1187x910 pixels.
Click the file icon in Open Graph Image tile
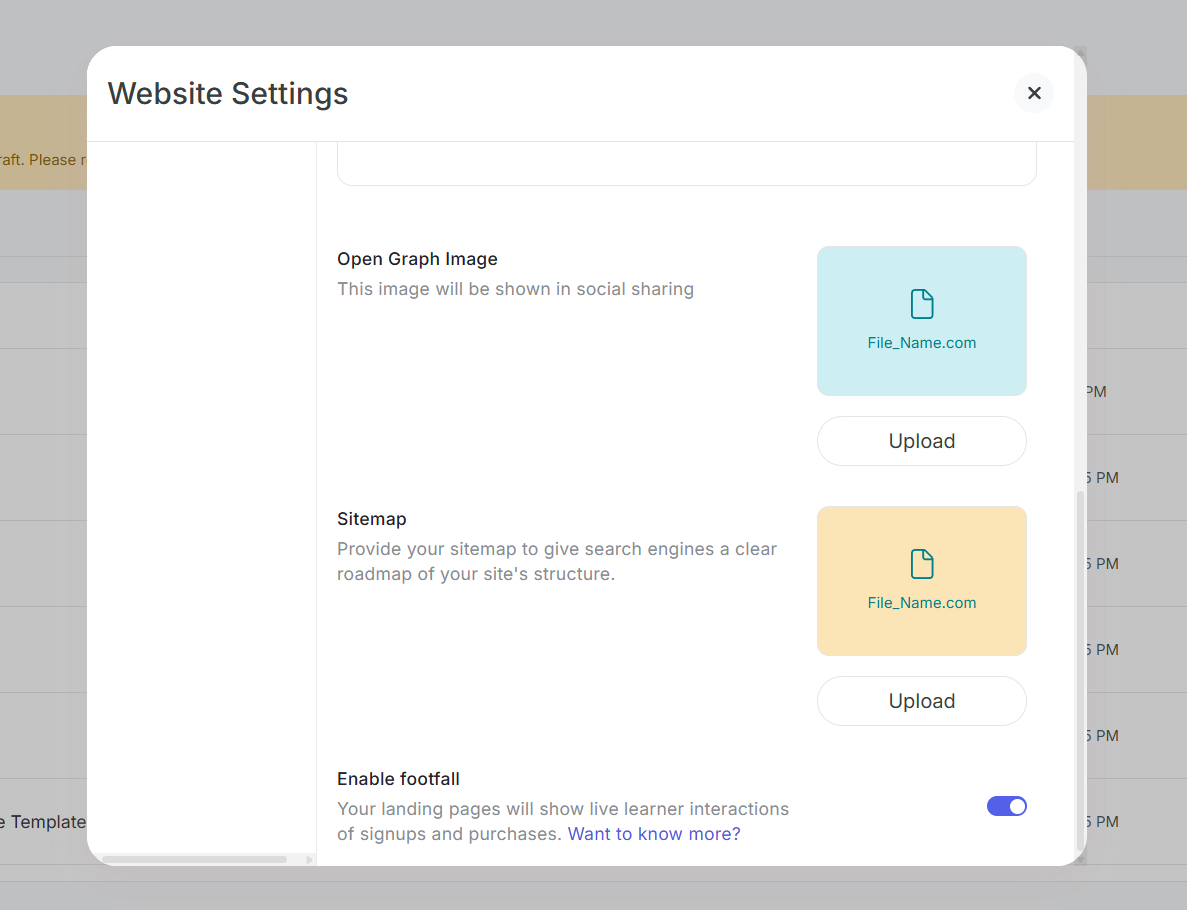tap(922, 304)
